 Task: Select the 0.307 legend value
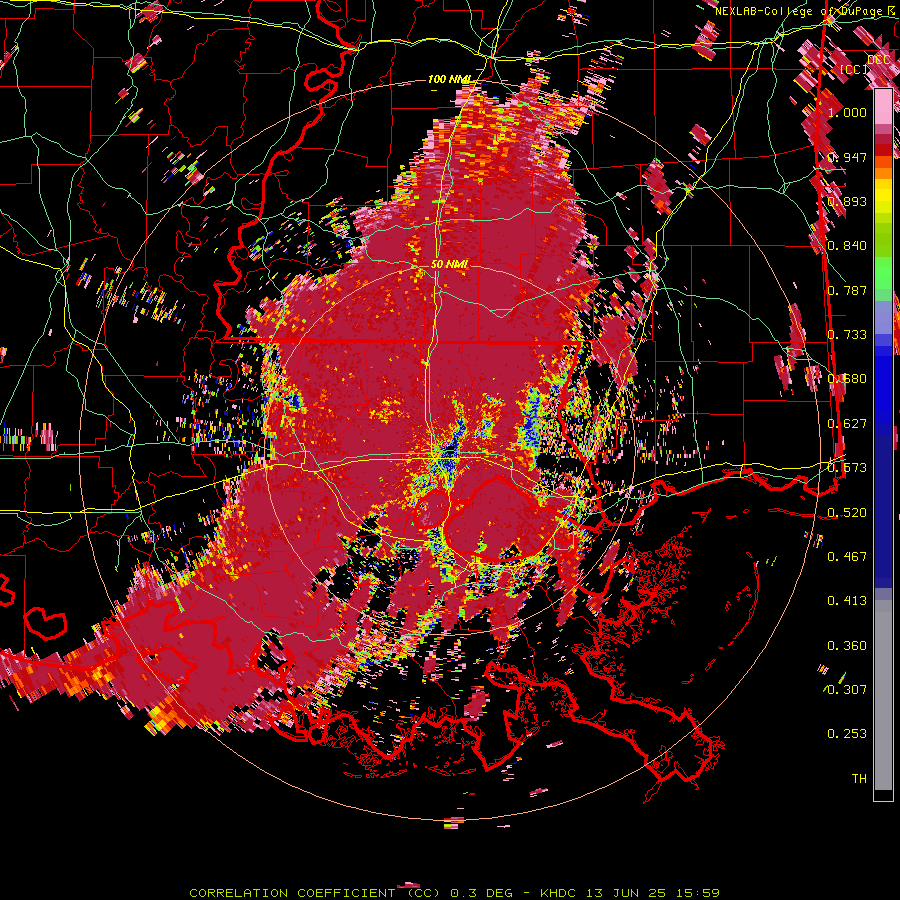coord(847,690)
